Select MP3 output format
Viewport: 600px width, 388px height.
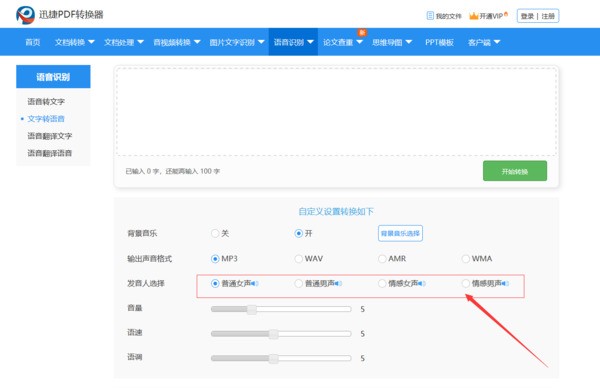click(x=215, y=259)
